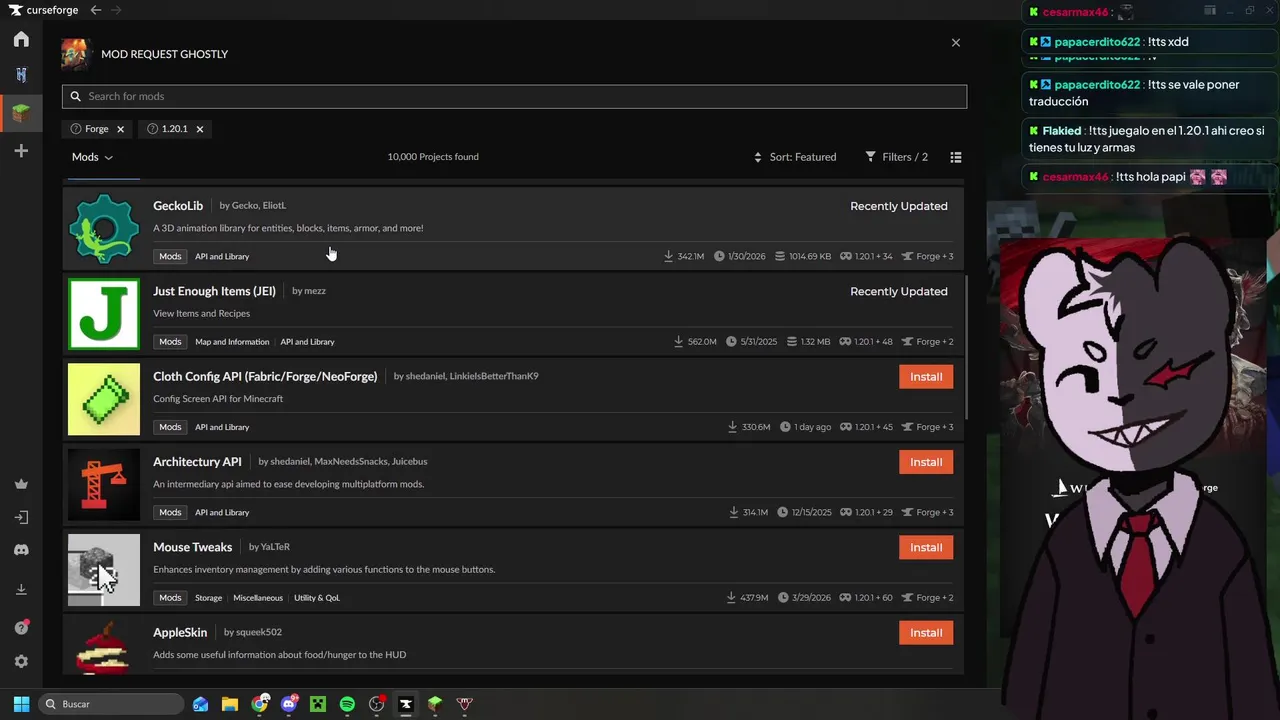Expand the Mods category dropdown
1280x720 pixels.
point(92,157)
